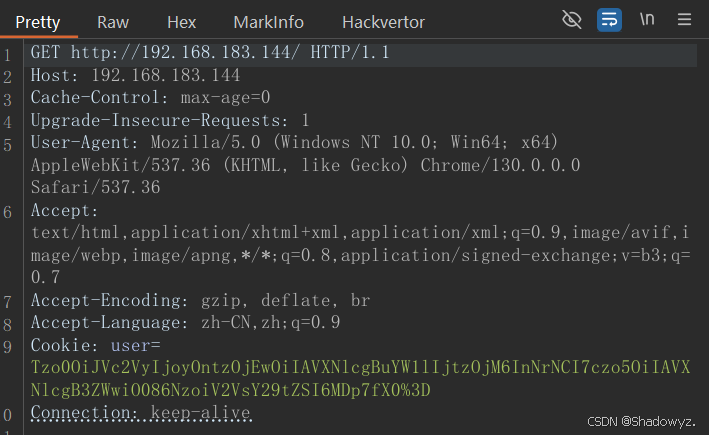
Task: Click the User-Agent: Mozilla/5.0 line
Action: [x=294, y=142]
